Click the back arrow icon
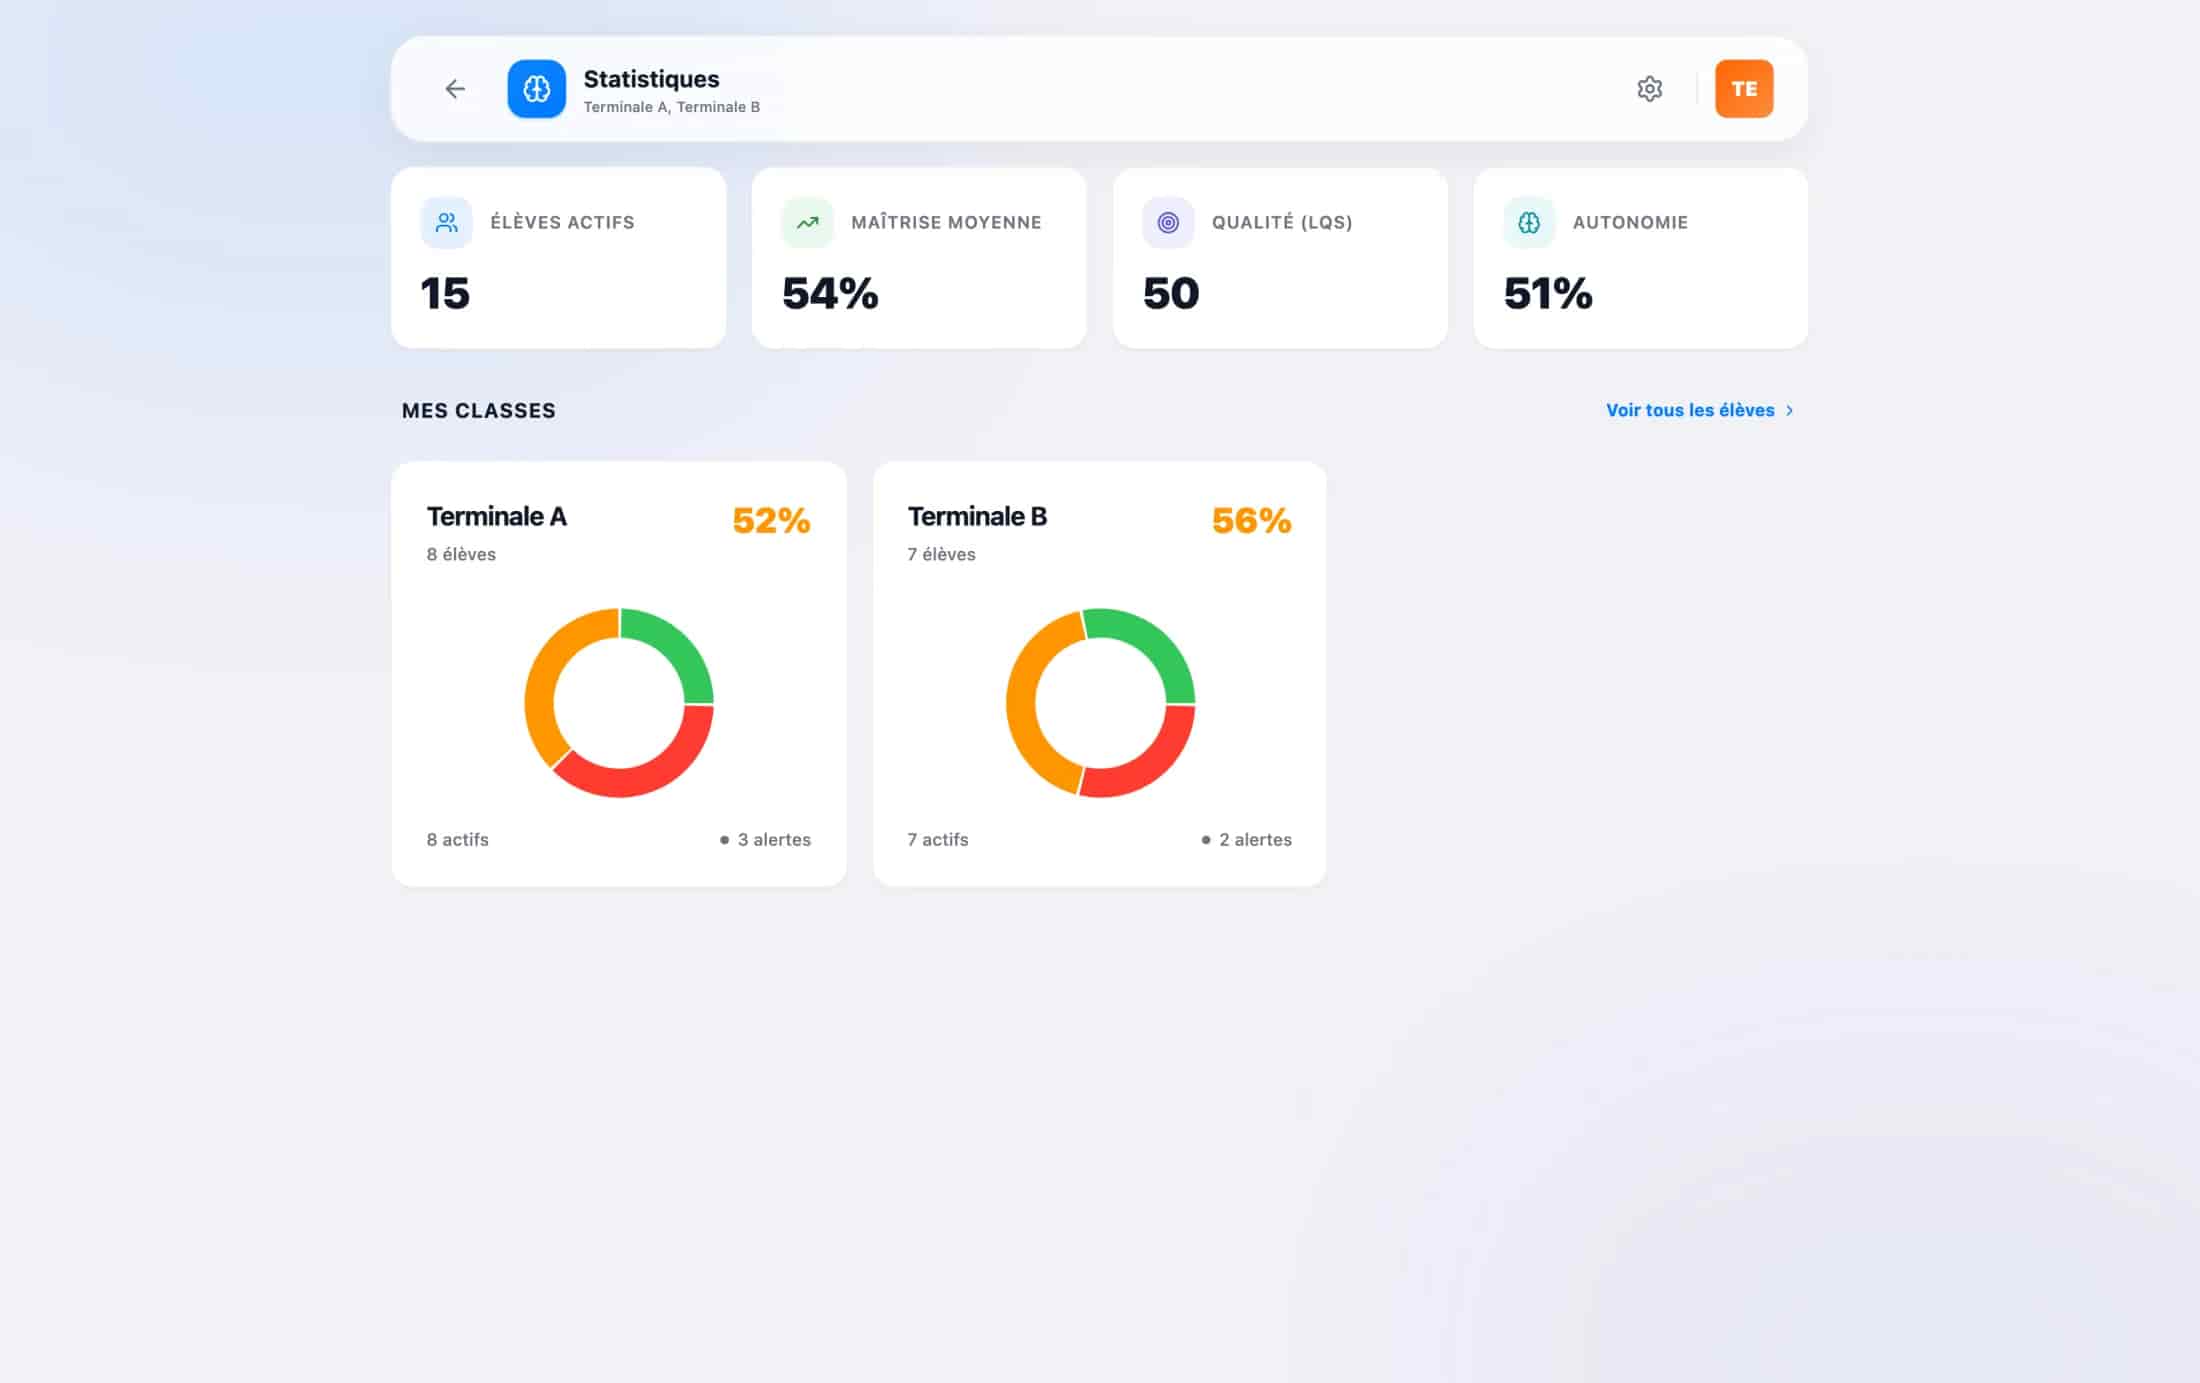Image resolution: width=2200 pixels, height=1383 pixels. click(x=455, y=89)
